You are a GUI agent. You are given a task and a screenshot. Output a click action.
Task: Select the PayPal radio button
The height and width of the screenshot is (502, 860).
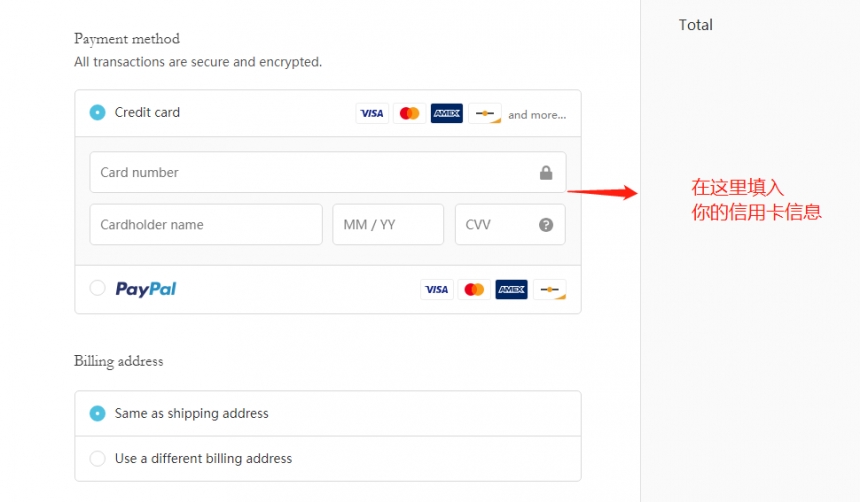pyautogui.click(x=97, y=288)
